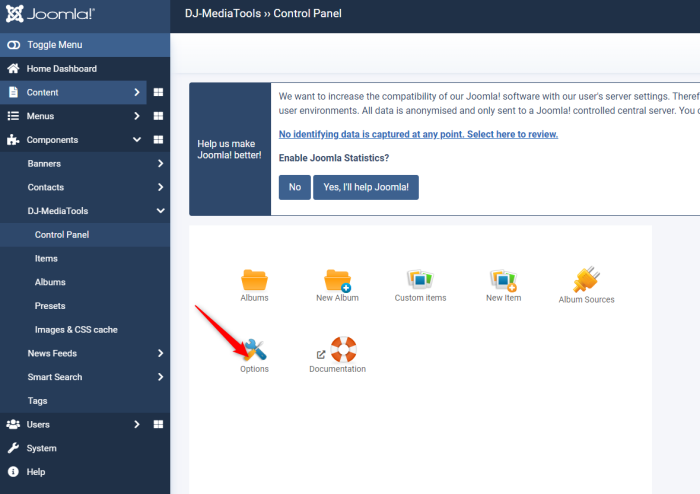Open the Albums folder icon

coord(254,280)
